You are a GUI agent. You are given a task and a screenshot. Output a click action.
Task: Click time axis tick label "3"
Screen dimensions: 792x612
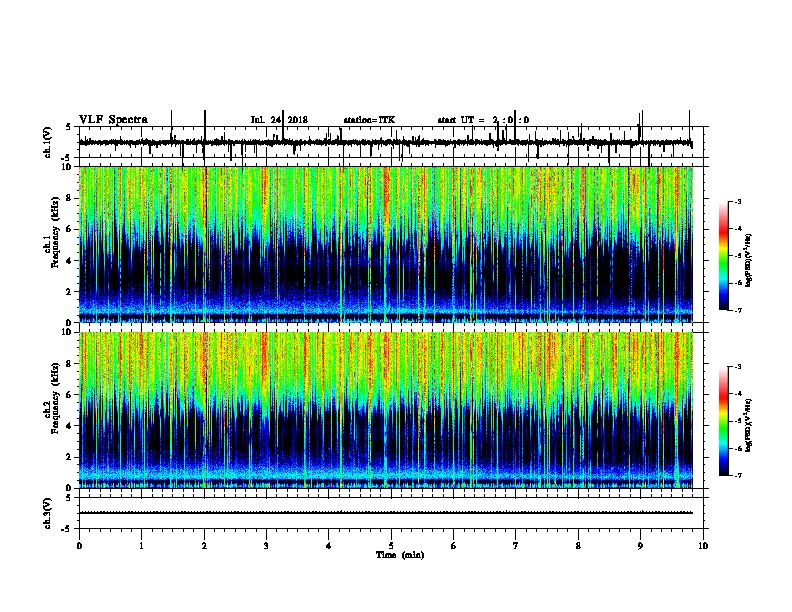(266, 546)
